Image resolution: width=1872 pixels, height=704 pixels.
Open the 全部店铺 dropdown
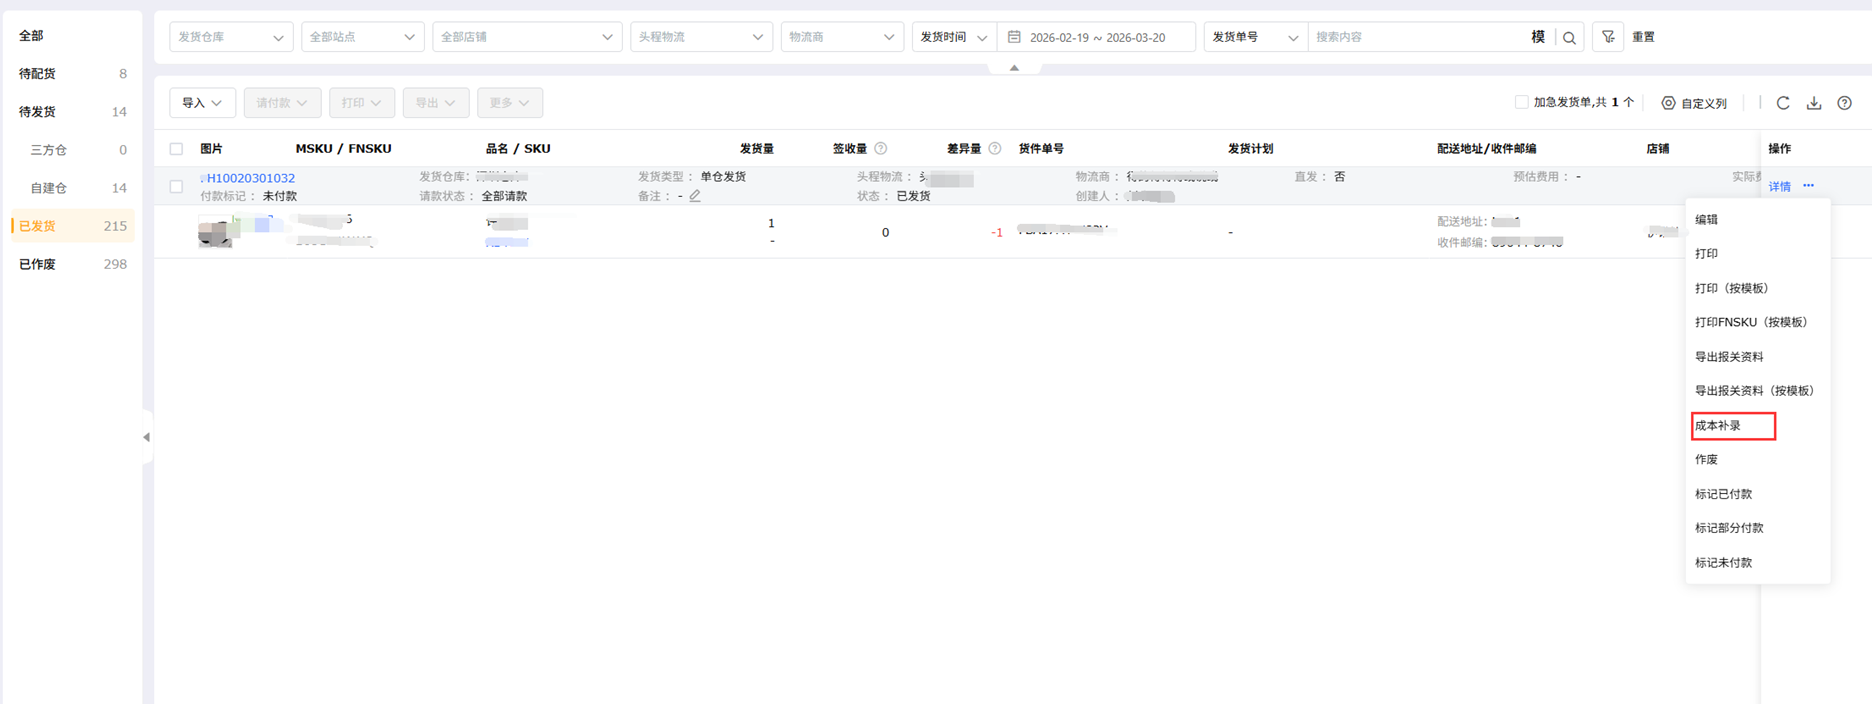click(x=527, y=37)
